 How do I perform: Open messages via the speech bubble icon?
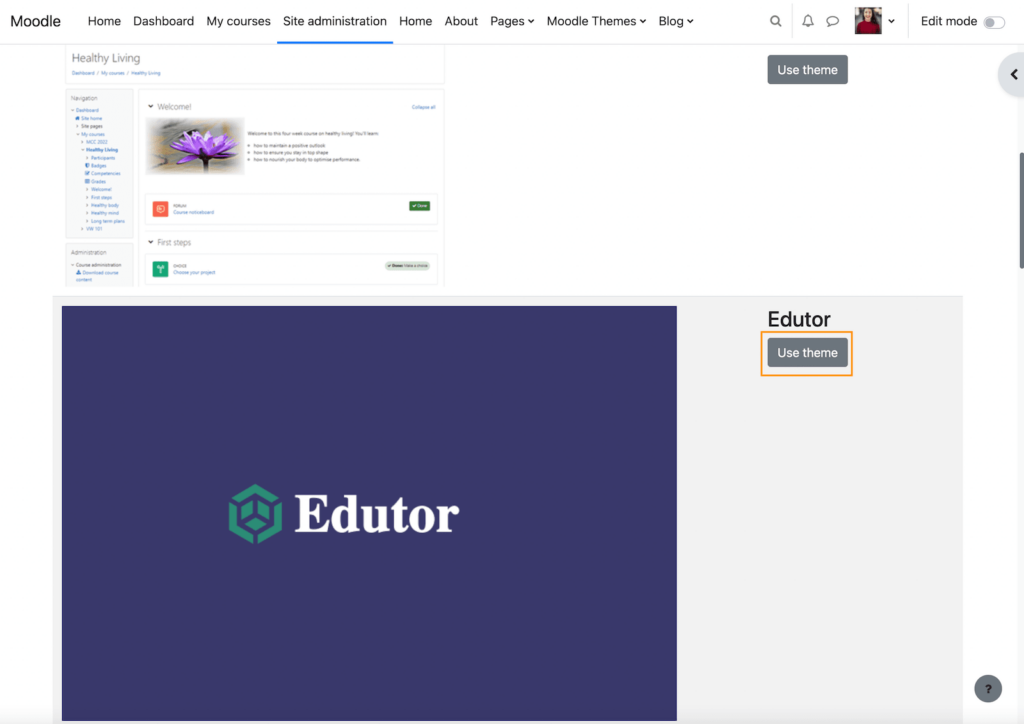(832, 20)
